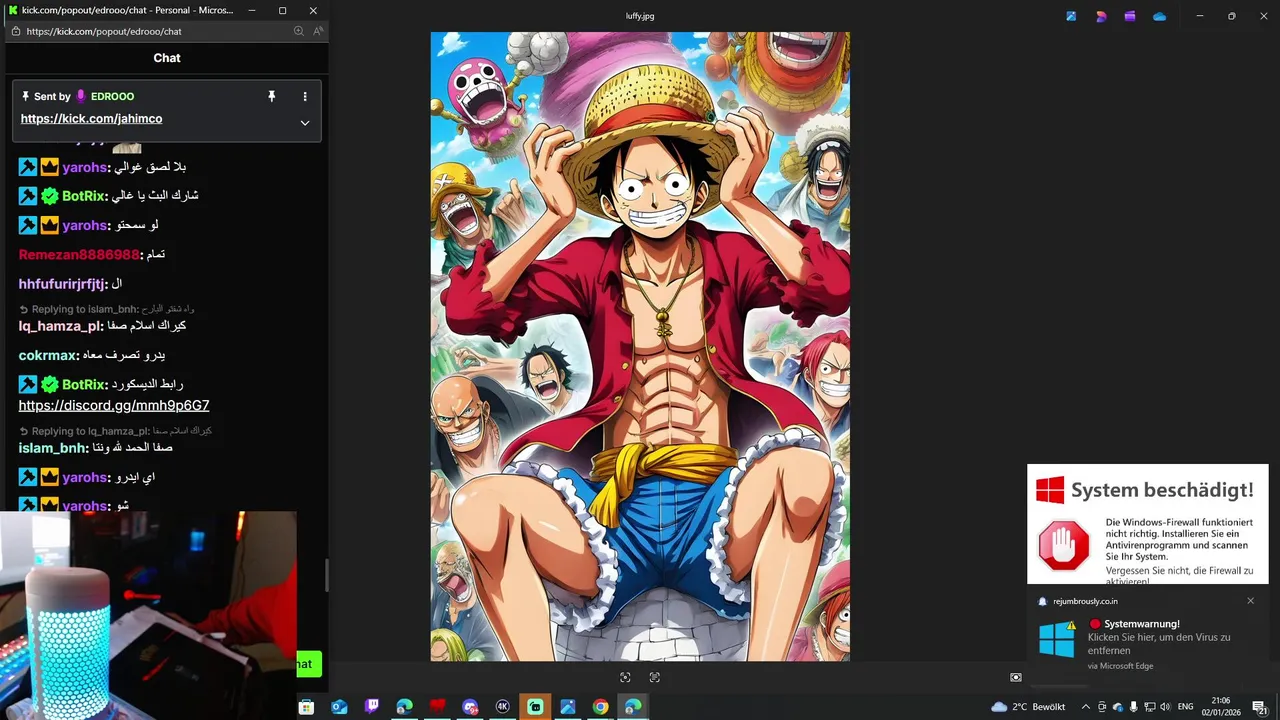
Task: Click username hhfufurirjrfjtj in chat
Action: click(x=62, y=284)
